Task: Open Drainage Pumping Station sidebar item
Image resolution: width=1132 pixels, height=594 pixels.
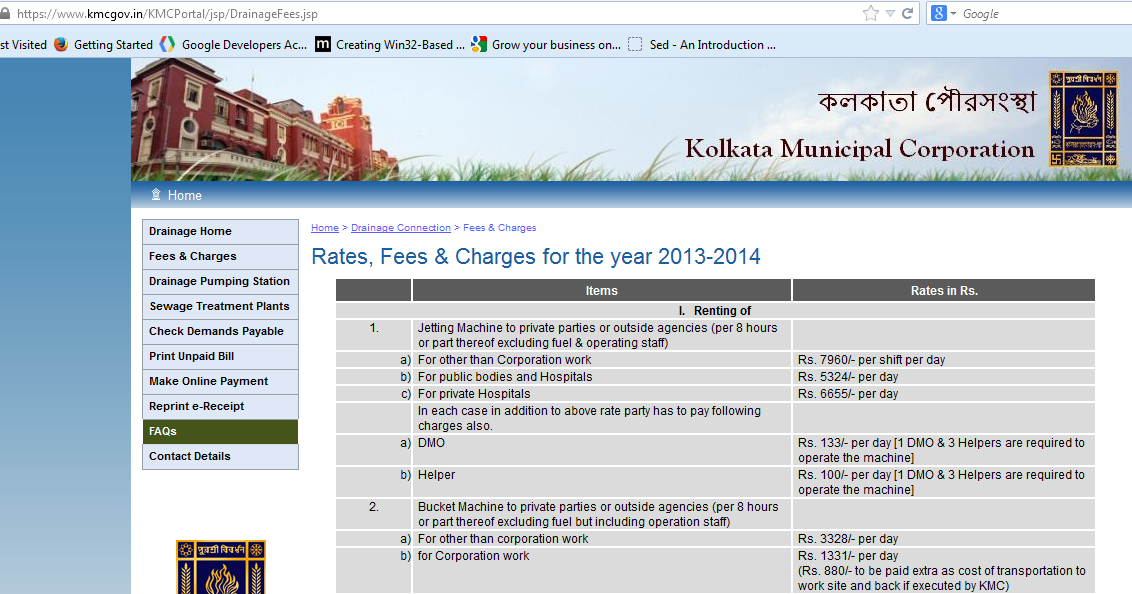Action: 220,281
